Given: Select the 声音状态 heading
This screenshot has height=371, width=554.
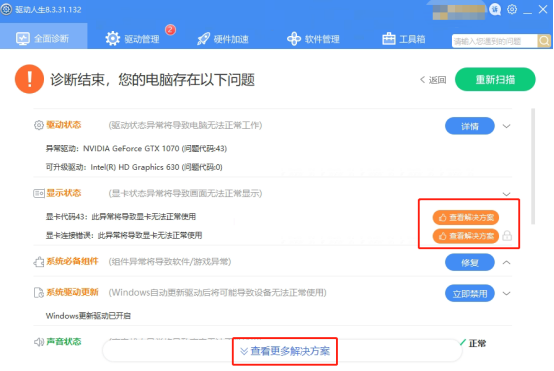Looking at the screenshot, I should point(64,342).
